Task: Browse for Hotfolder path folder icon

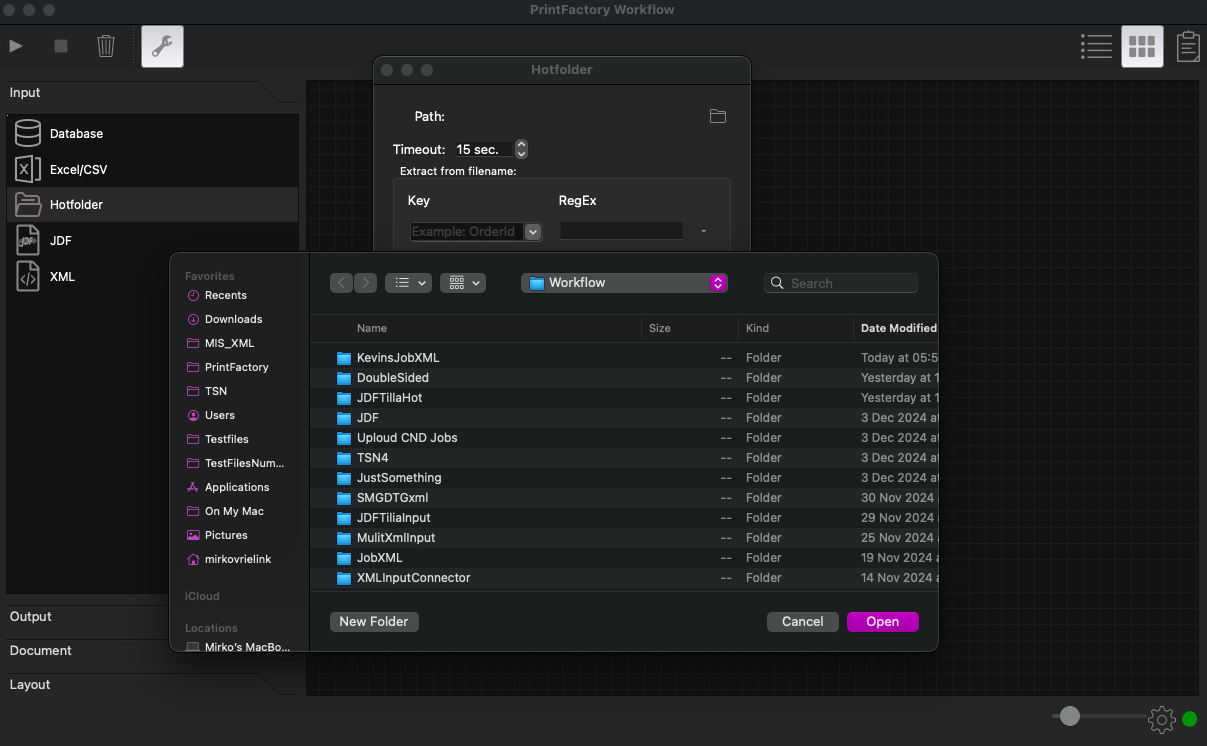Action: tap(718, 116)
